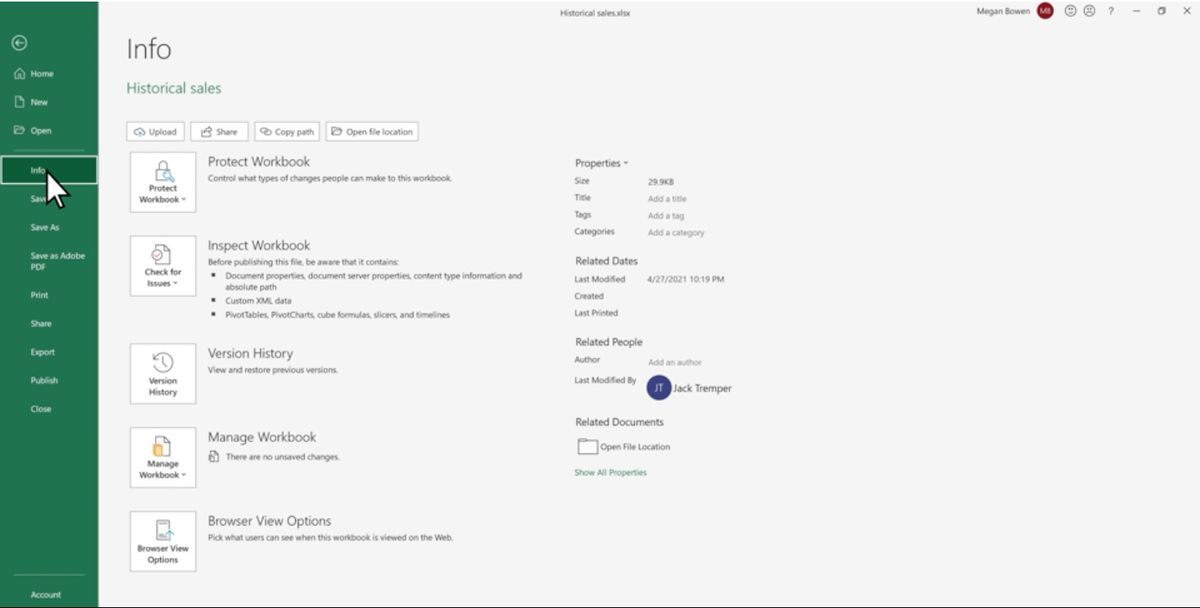Click Browser View Options button
The height and width of the screenshot is (608, 1200).
point(163,542)
